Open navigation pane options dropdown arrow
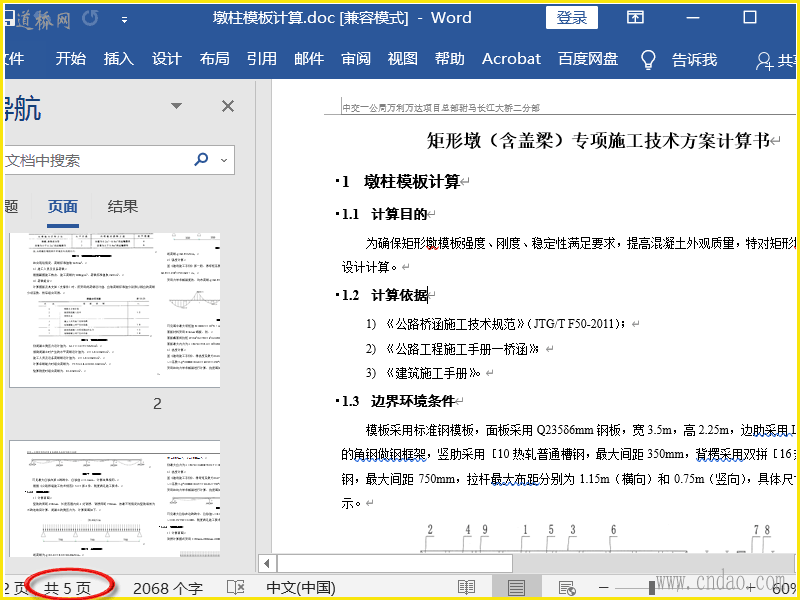 click(177, 106)
